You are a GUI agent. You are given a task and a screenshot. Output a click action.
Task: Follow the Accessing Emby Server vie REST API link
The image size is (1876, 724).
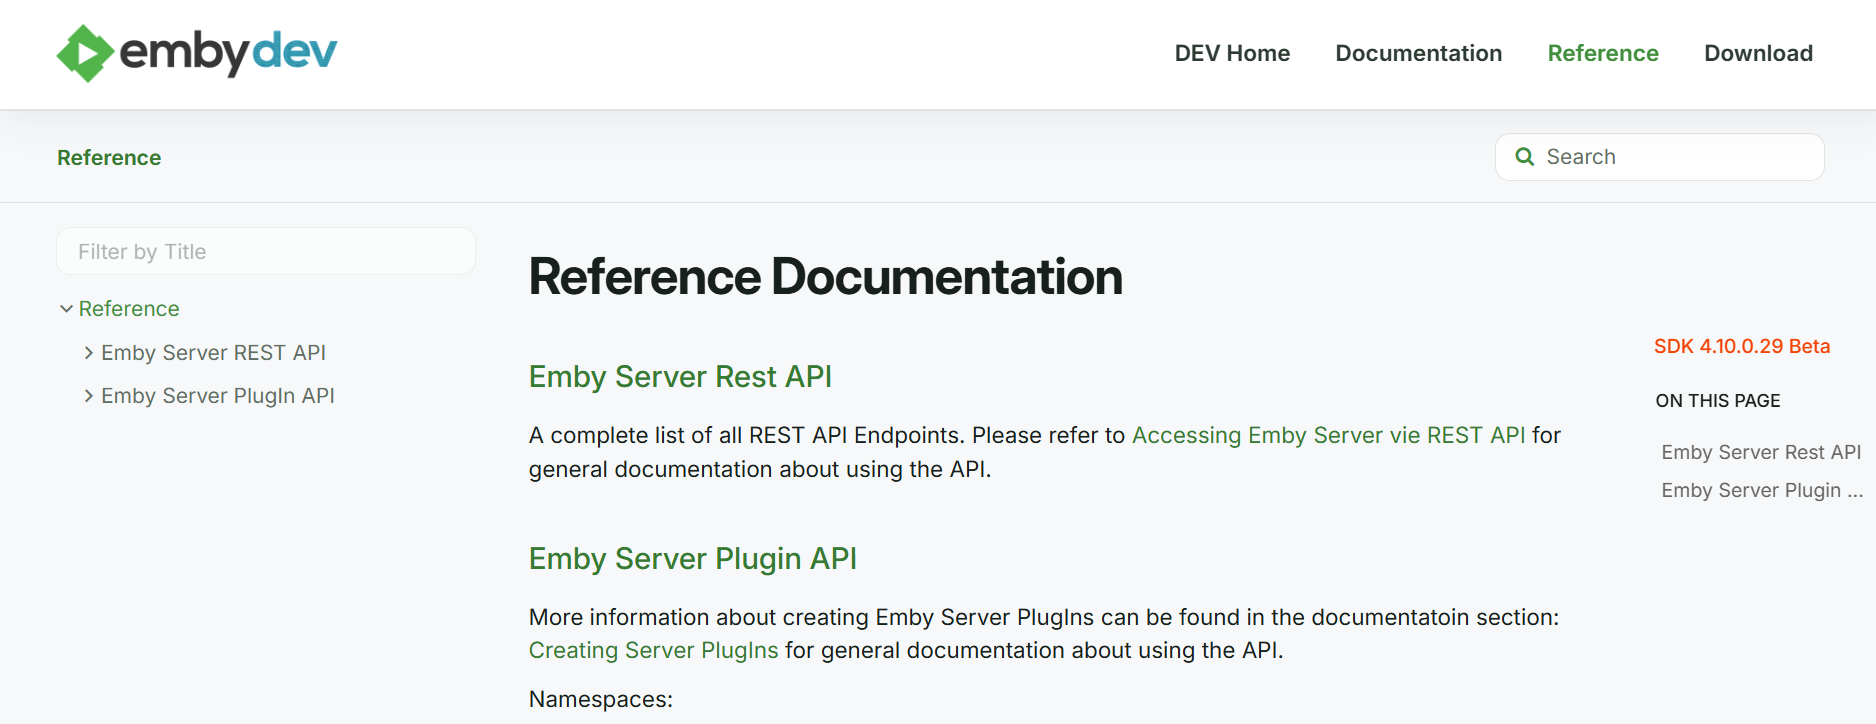tap(1328, 435)
